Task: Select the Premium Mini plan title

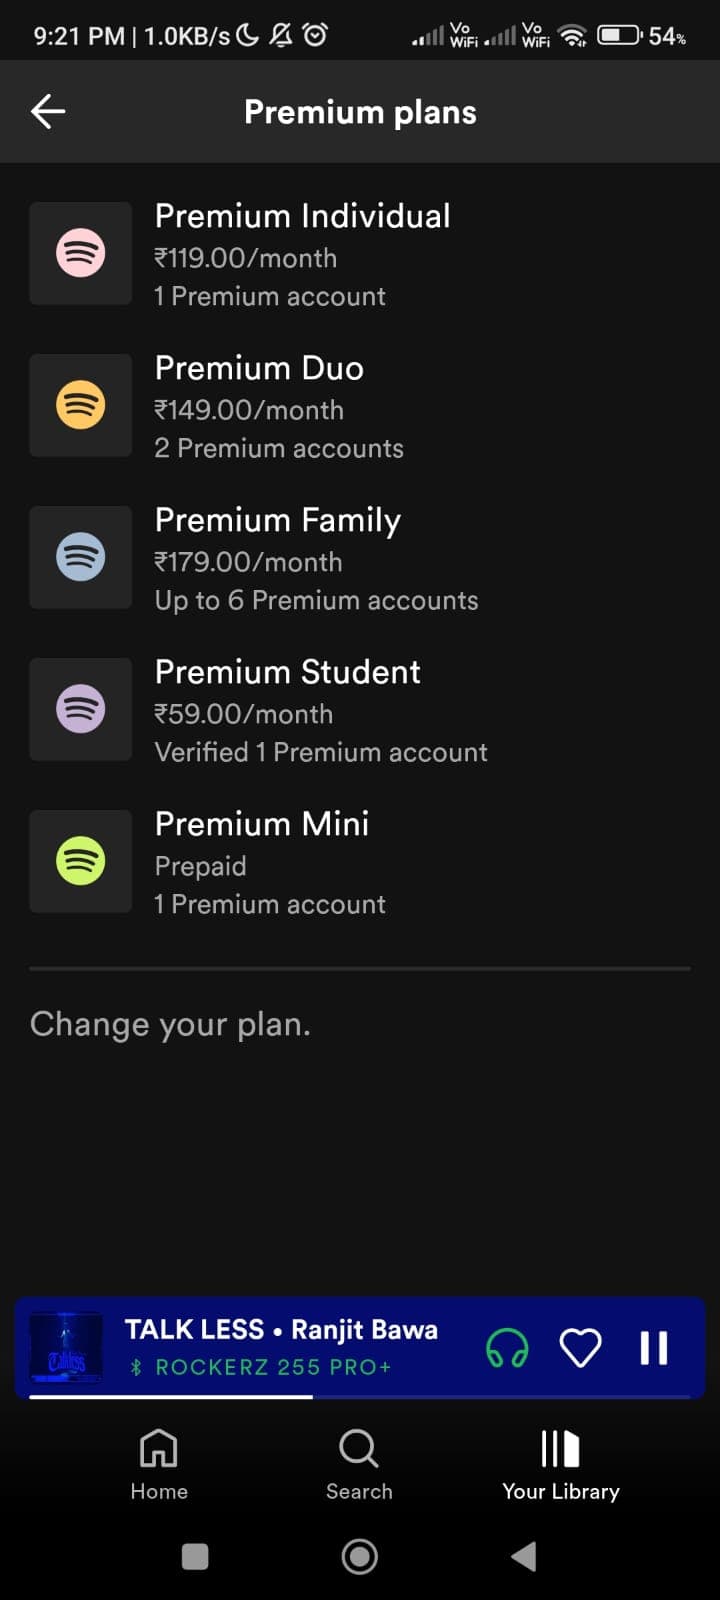Action: pyautogui.click(x=262, y=824)
